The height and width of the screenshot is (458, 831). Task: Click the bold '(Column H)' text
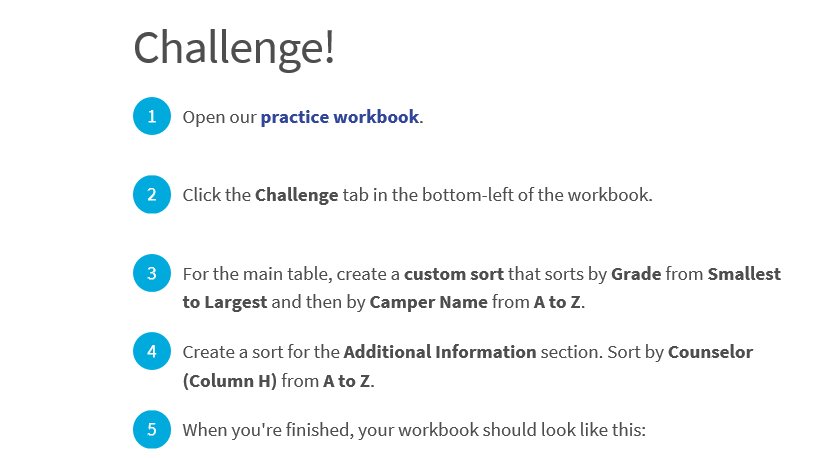point(229,381)
